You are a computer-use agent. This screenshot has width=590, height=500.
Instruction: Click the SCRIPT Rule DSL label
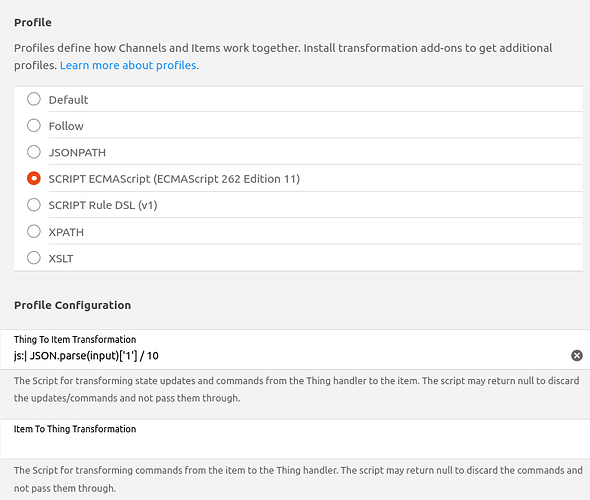click(103, 205)
